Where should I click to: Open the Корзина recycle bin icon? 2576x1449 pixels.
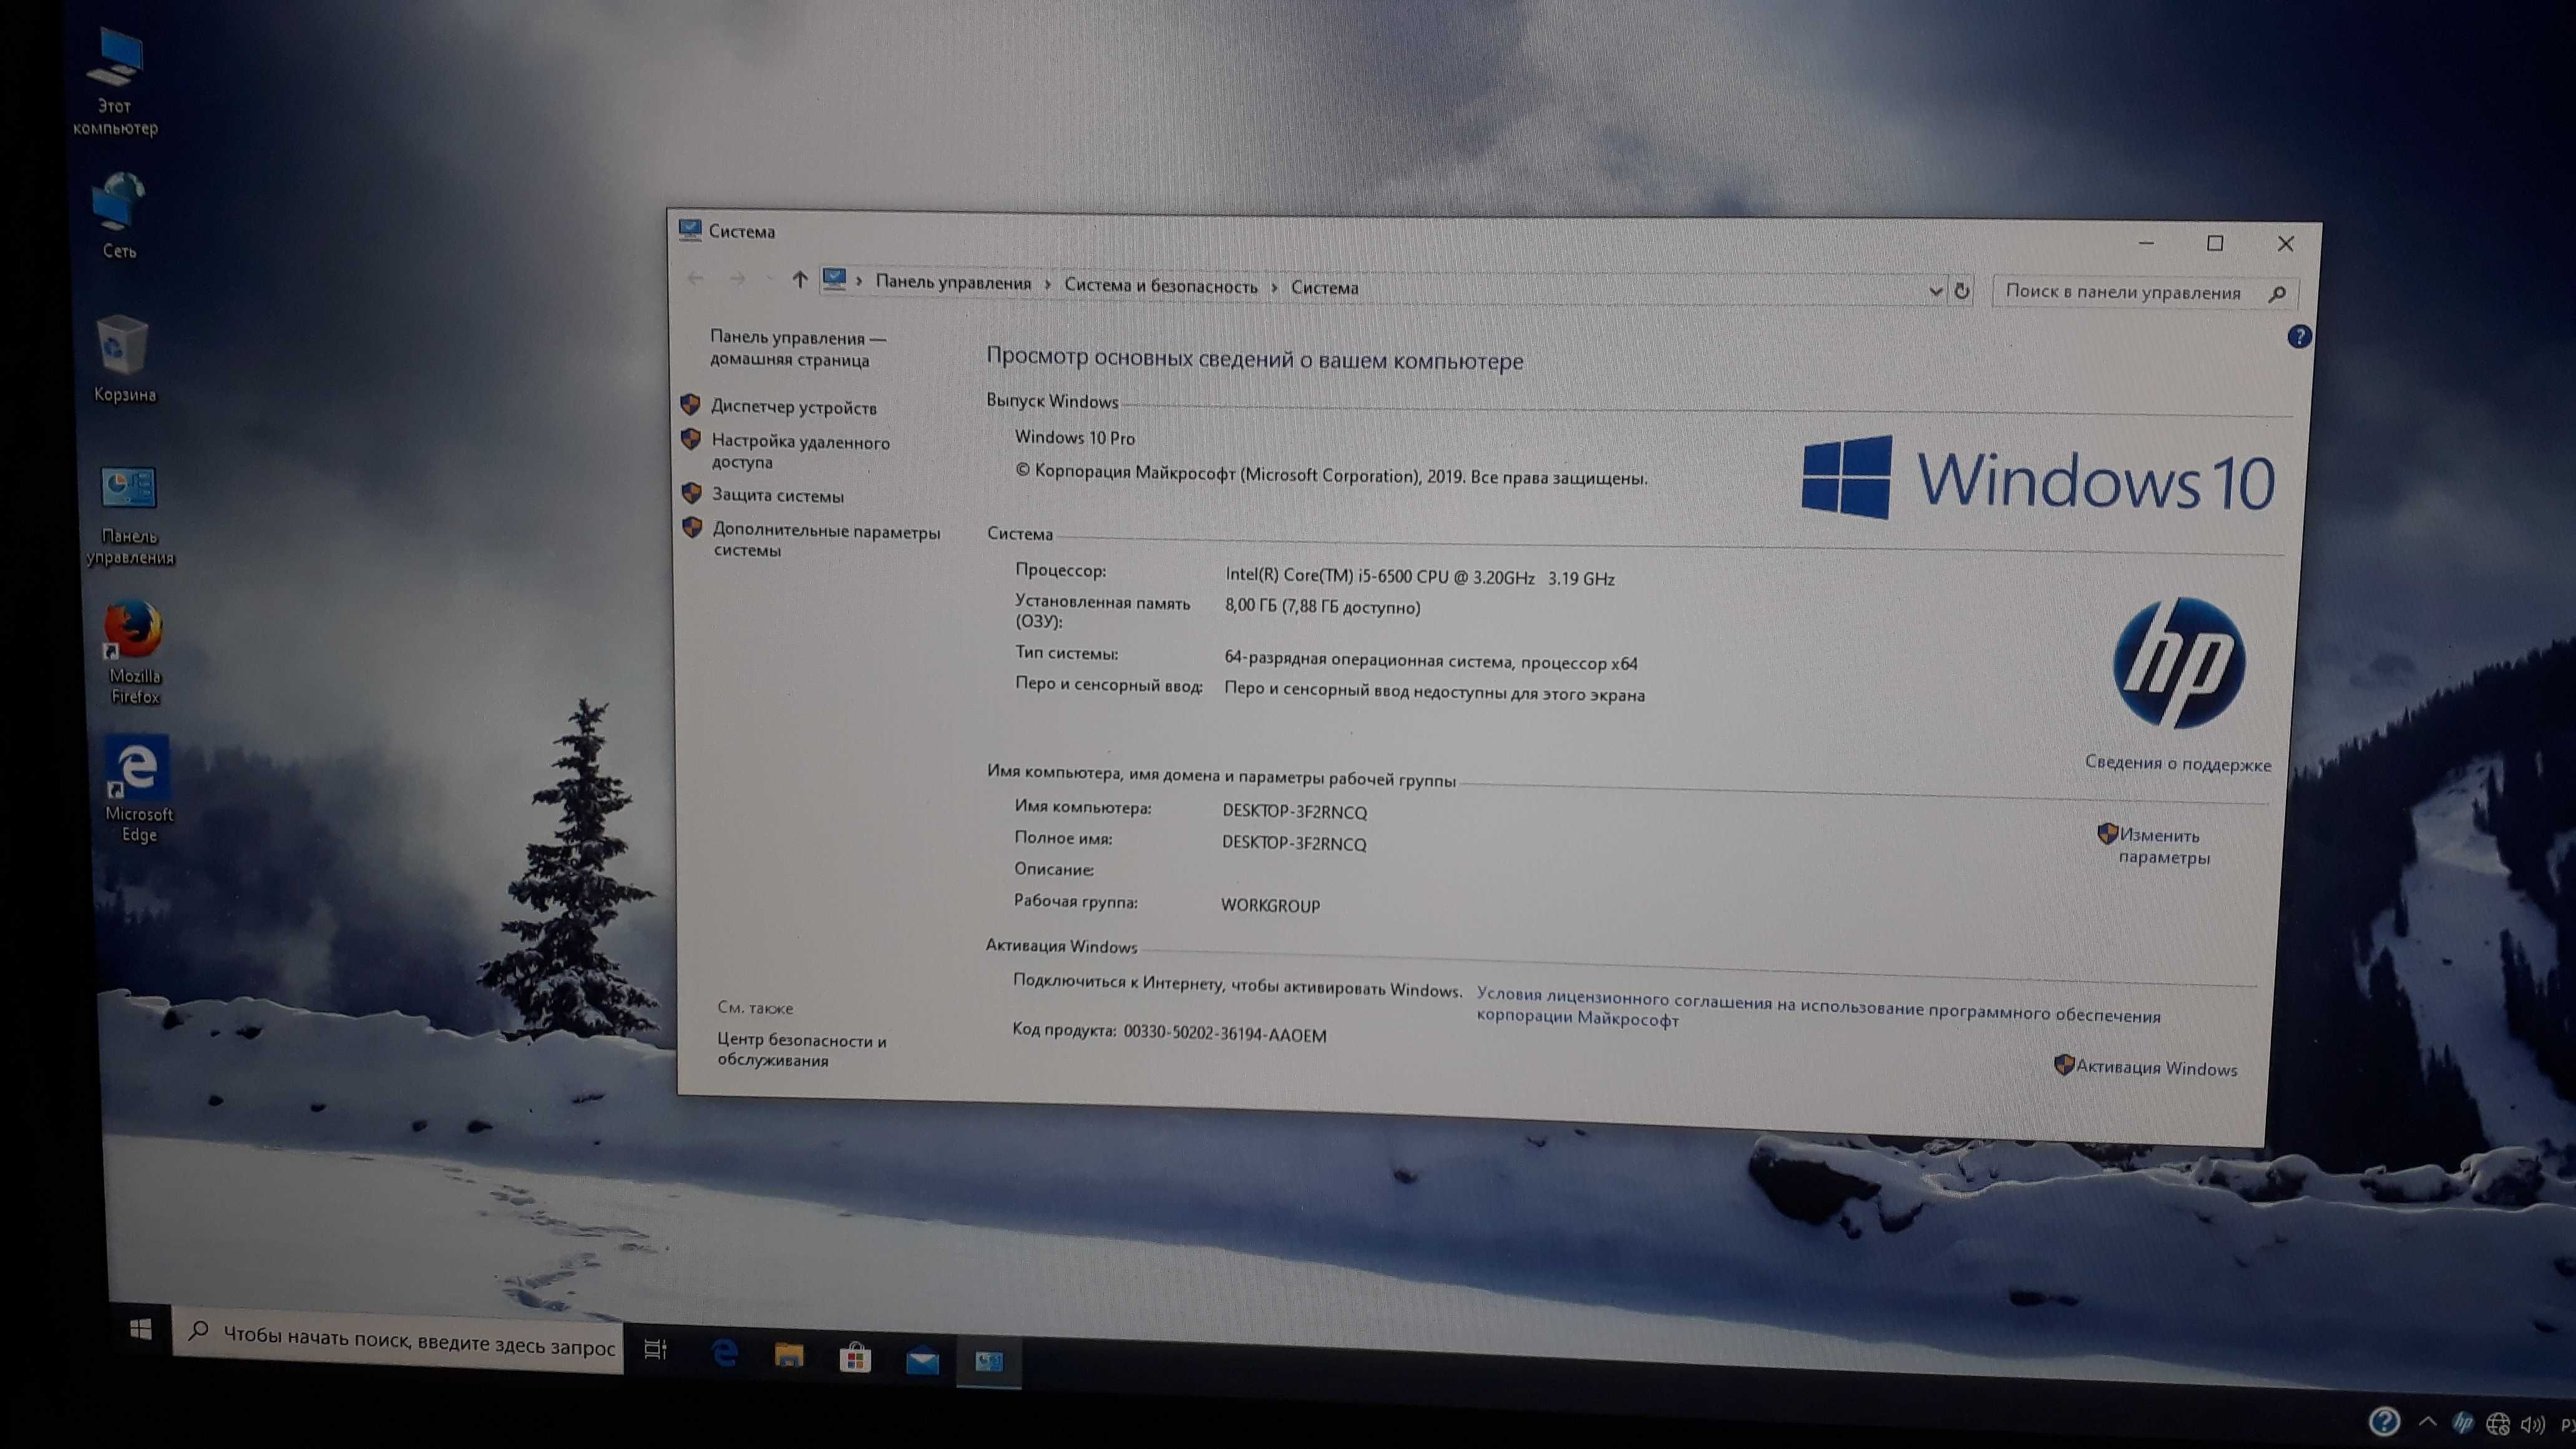point(124,359)
